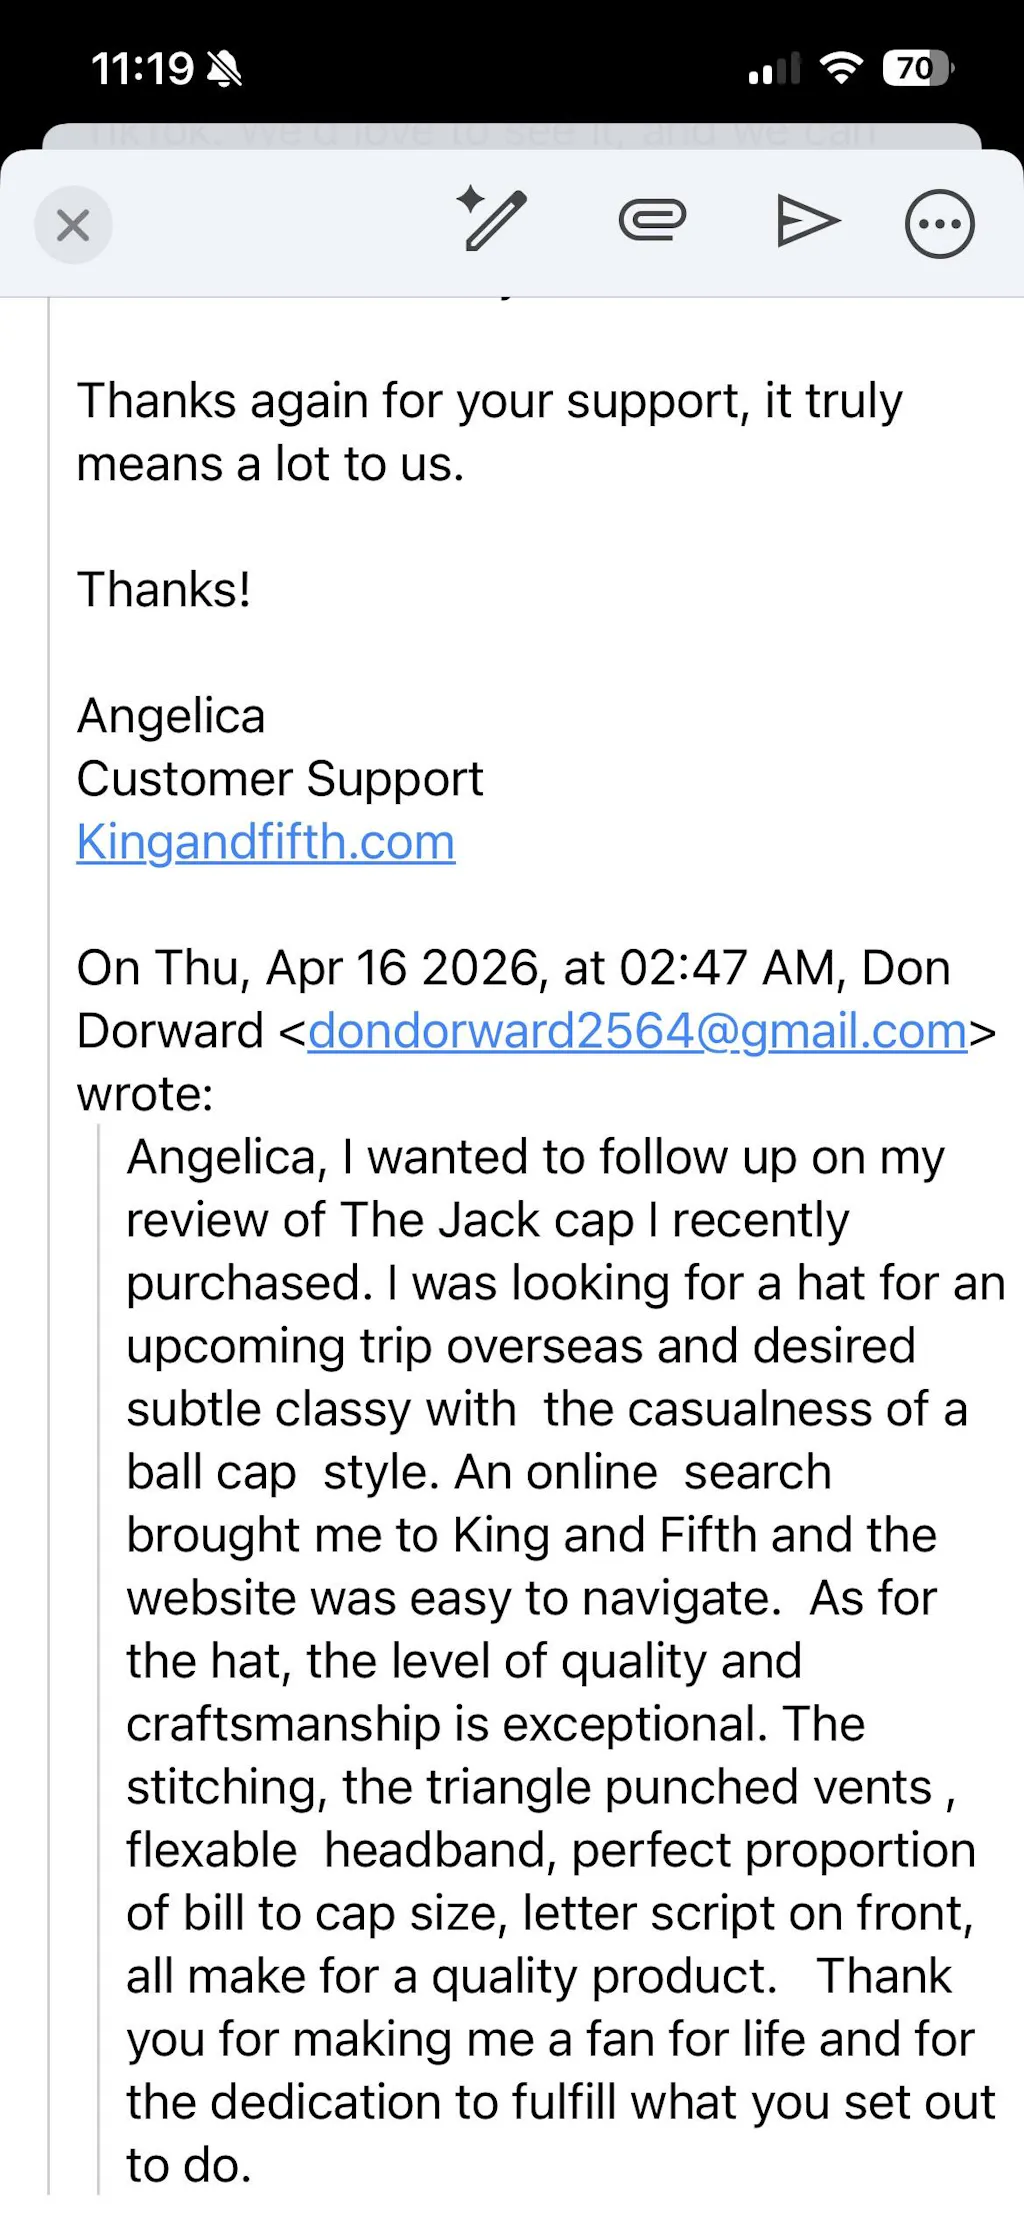1024x2216 pixels.
Task: Attach a file with the paperclip icon
Action: point(652,220)
